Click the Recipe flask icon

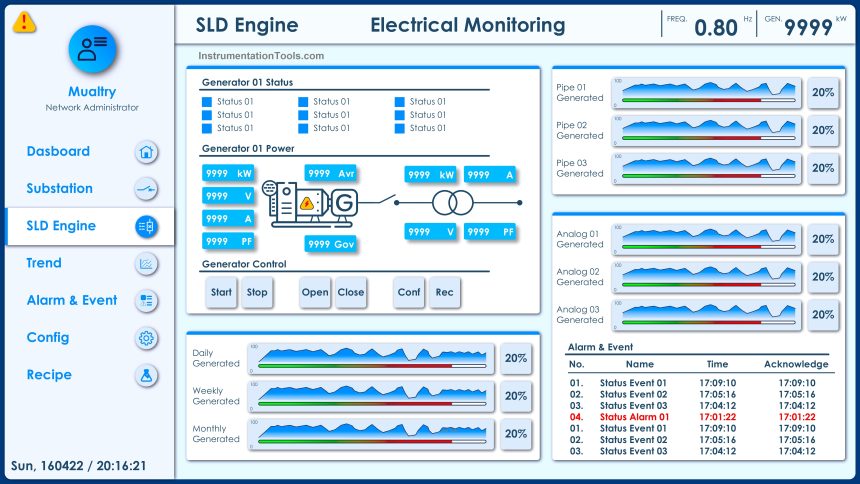146,375
